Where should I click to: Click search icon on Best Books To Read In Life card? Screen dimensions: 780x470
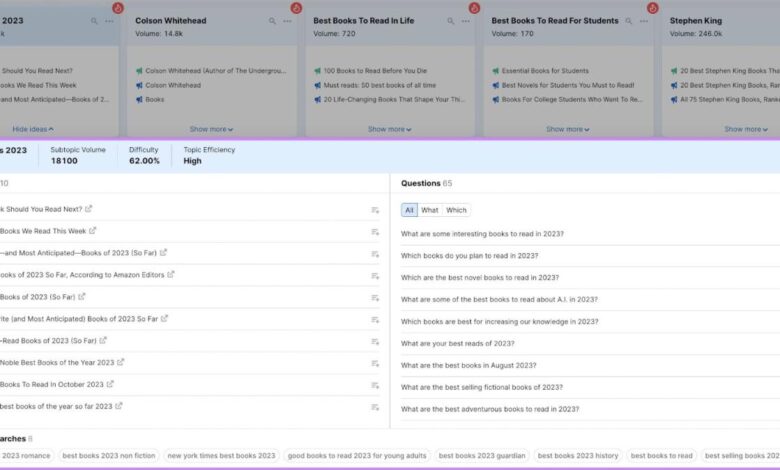[x=450, y=21]
